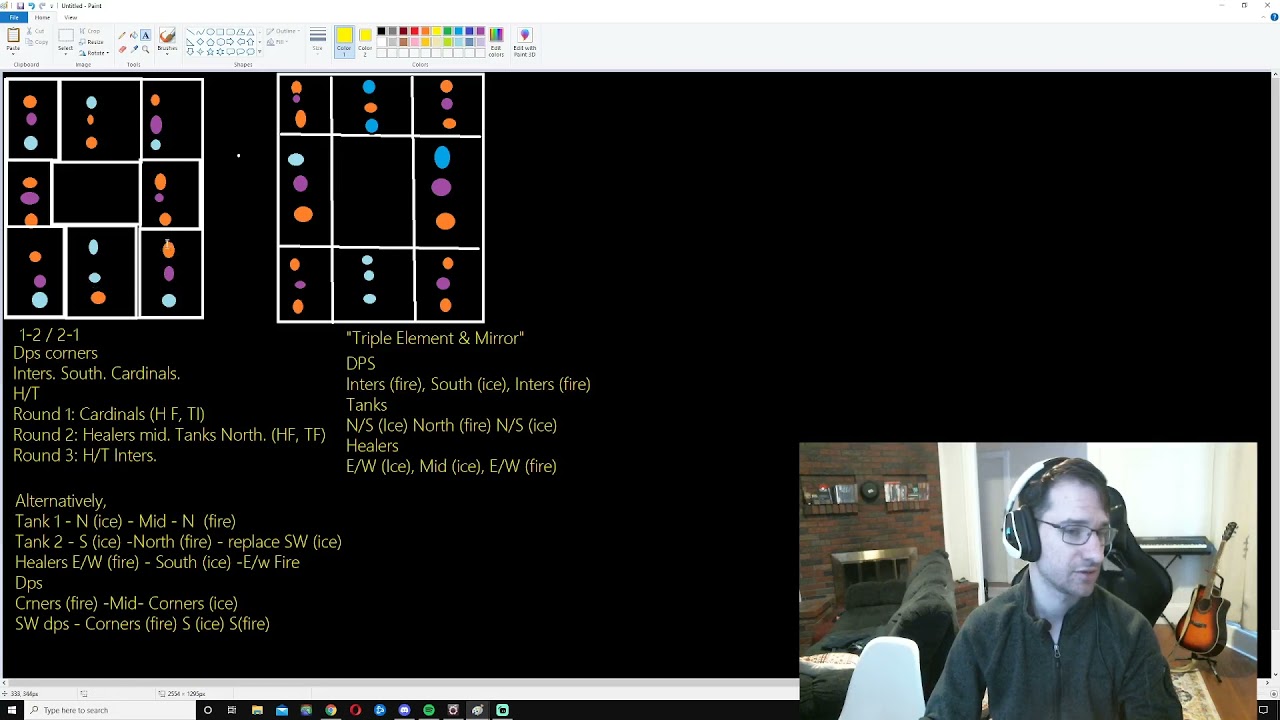Expand the Shapes gallery more arrow
Viewport: 1280px width, 720px height.
(x=260, y=52)
